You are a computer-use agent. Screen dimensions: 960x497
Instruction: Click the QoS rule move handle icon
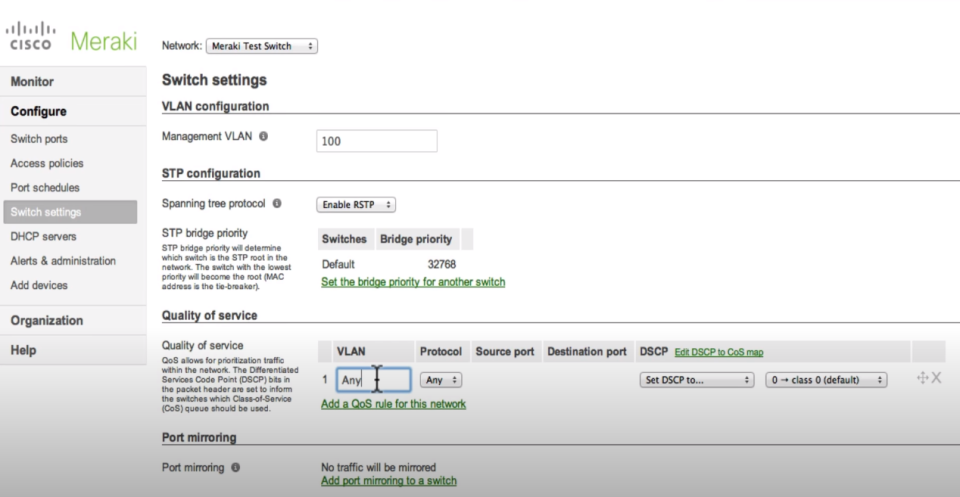click(922, 378)
